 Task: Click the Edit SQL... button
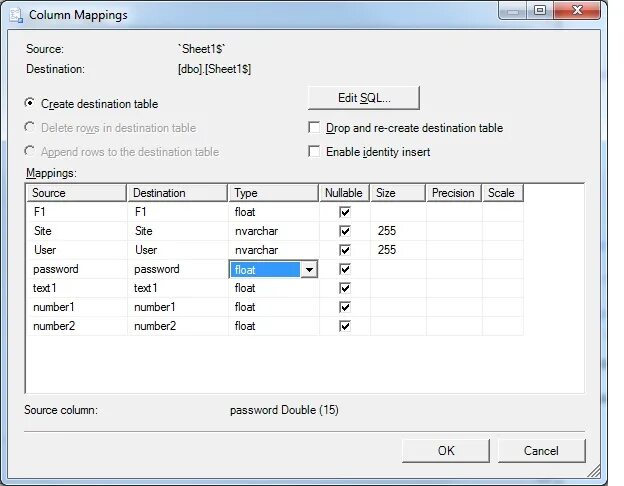point(364,98)
